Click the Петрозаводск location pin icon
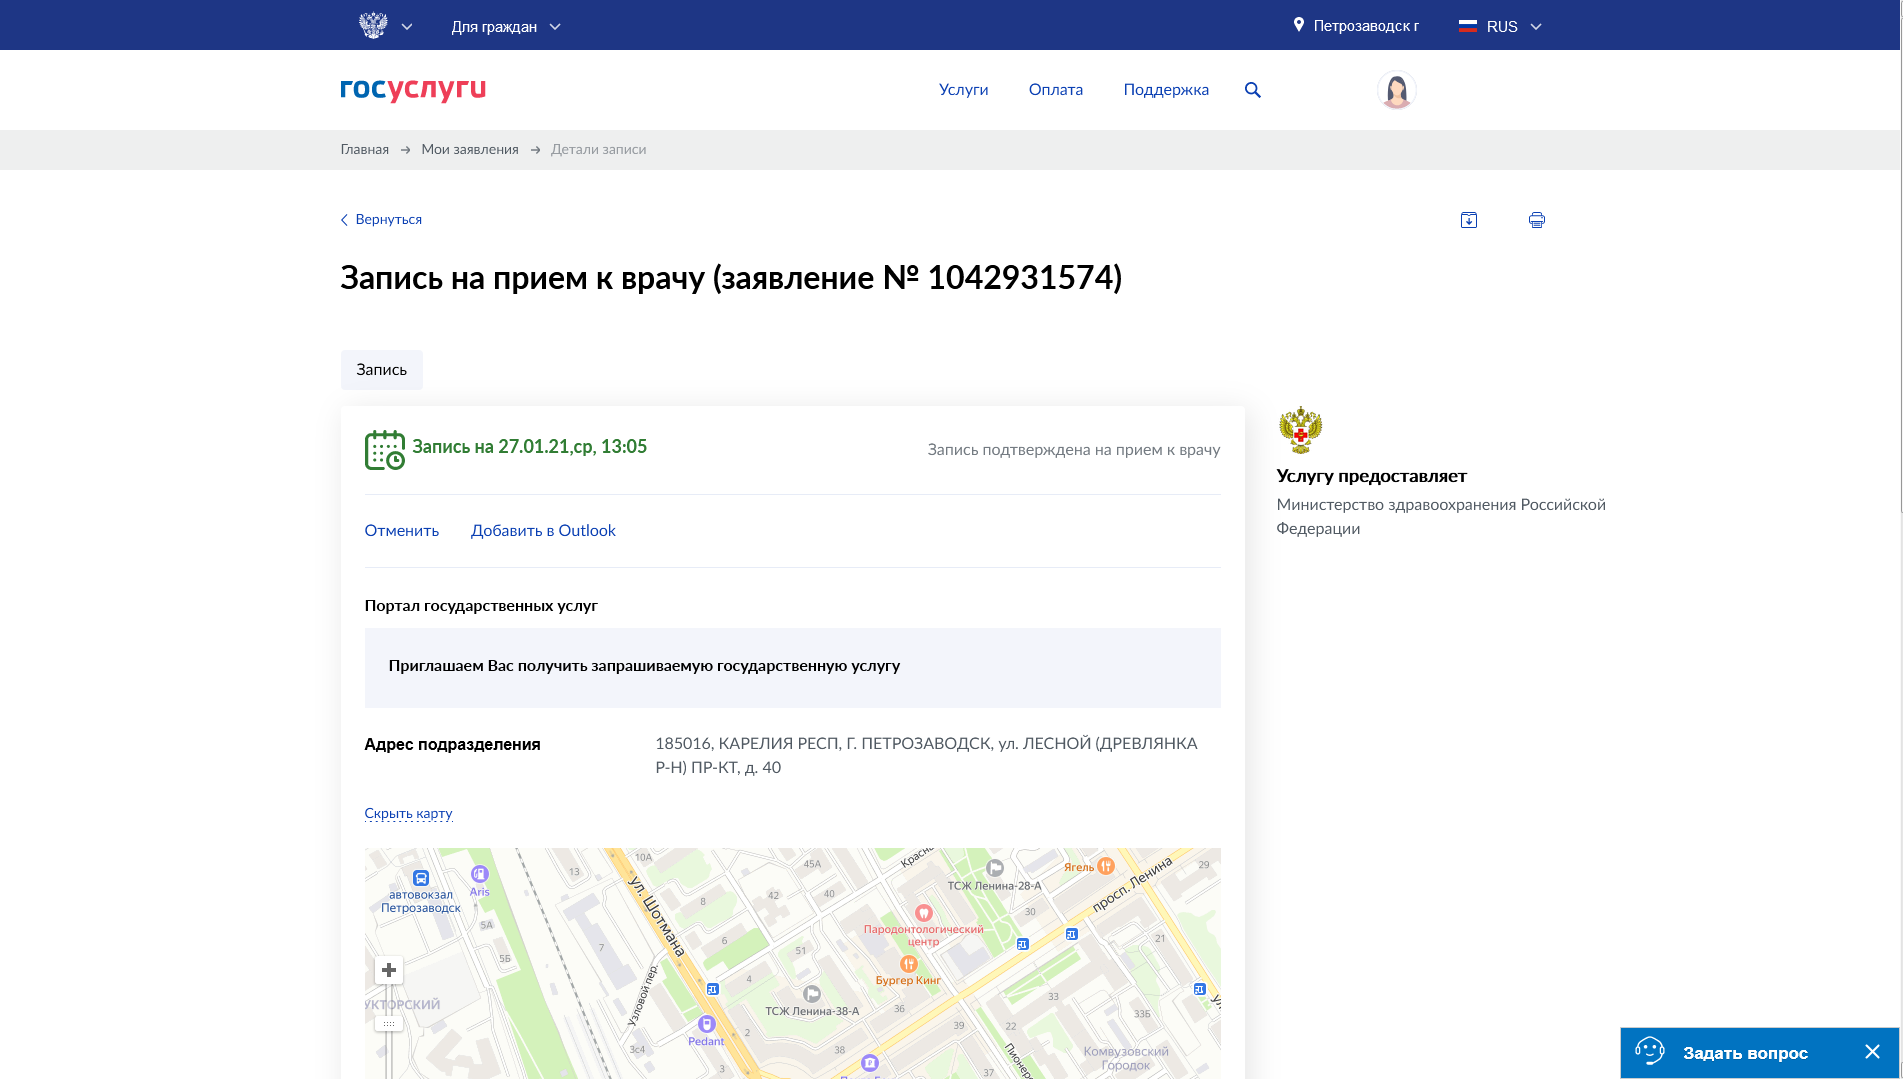This screenshot has height=1079, width=1903. [x=1299, y=25]
